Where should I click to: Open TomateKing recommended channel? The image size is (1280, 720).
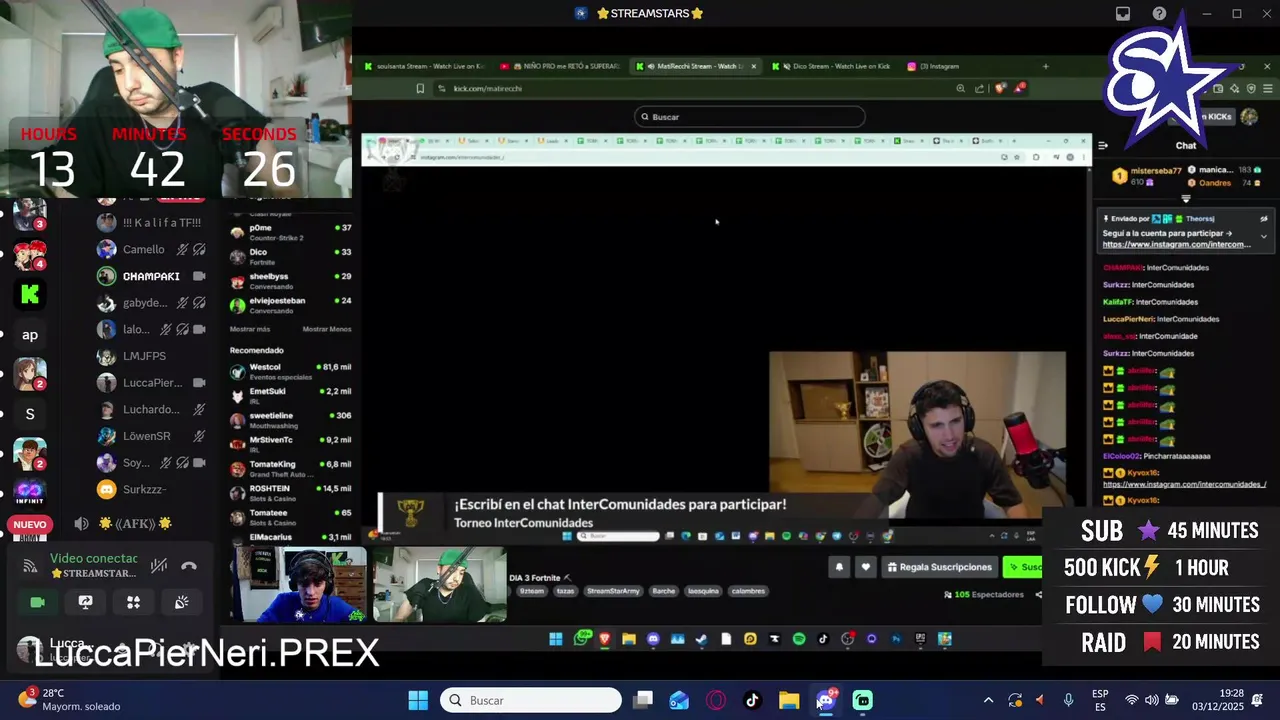290,468
